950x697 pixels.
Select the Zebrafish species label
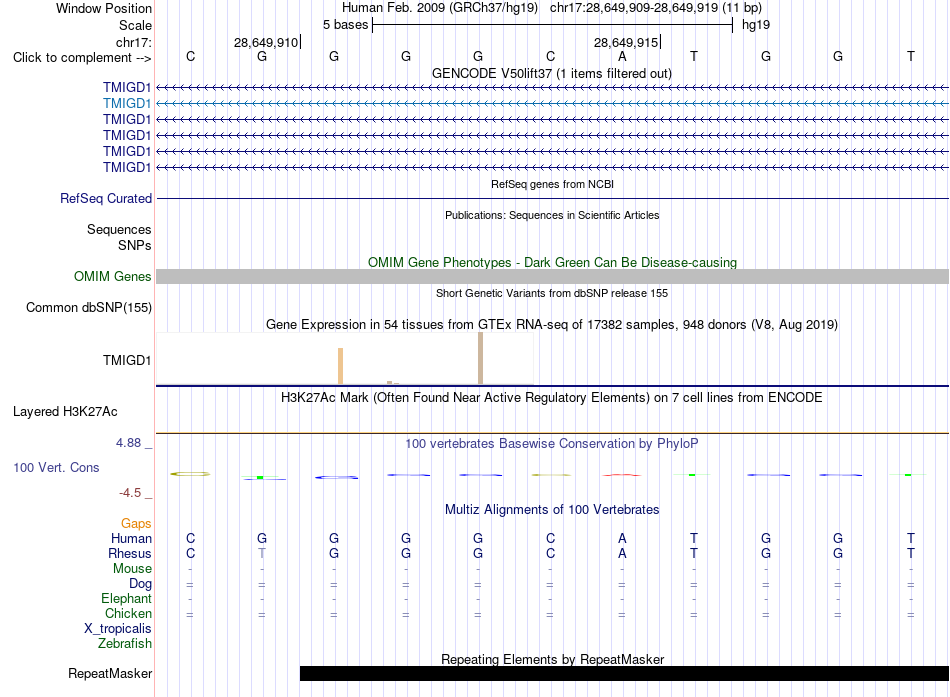click(x=125, y=644)
